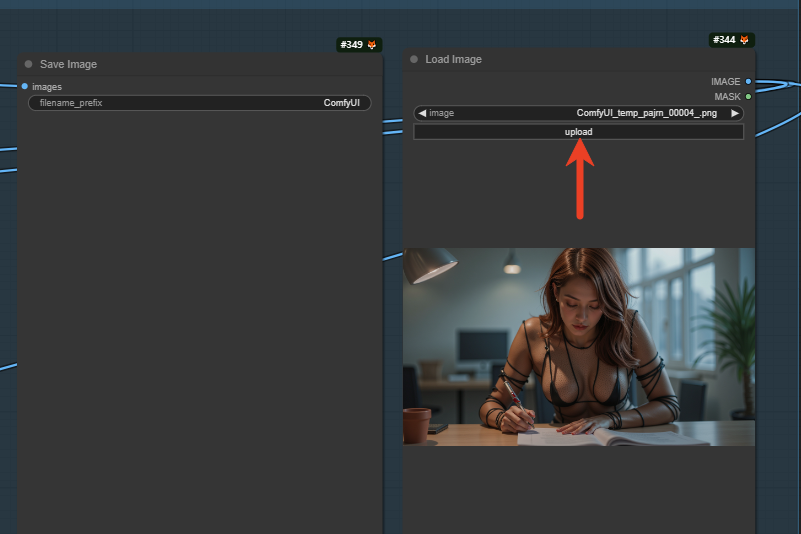Click the MASK output connector dot
The width and height of the screenshot is (801, 534).
748,97
